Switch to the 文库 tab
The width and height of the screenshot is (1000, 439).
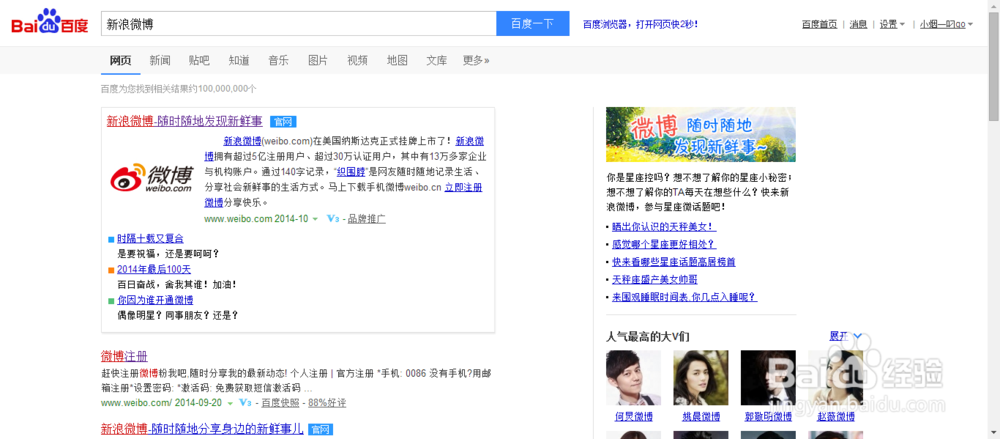pyautogui.click(x=436, y=61)
